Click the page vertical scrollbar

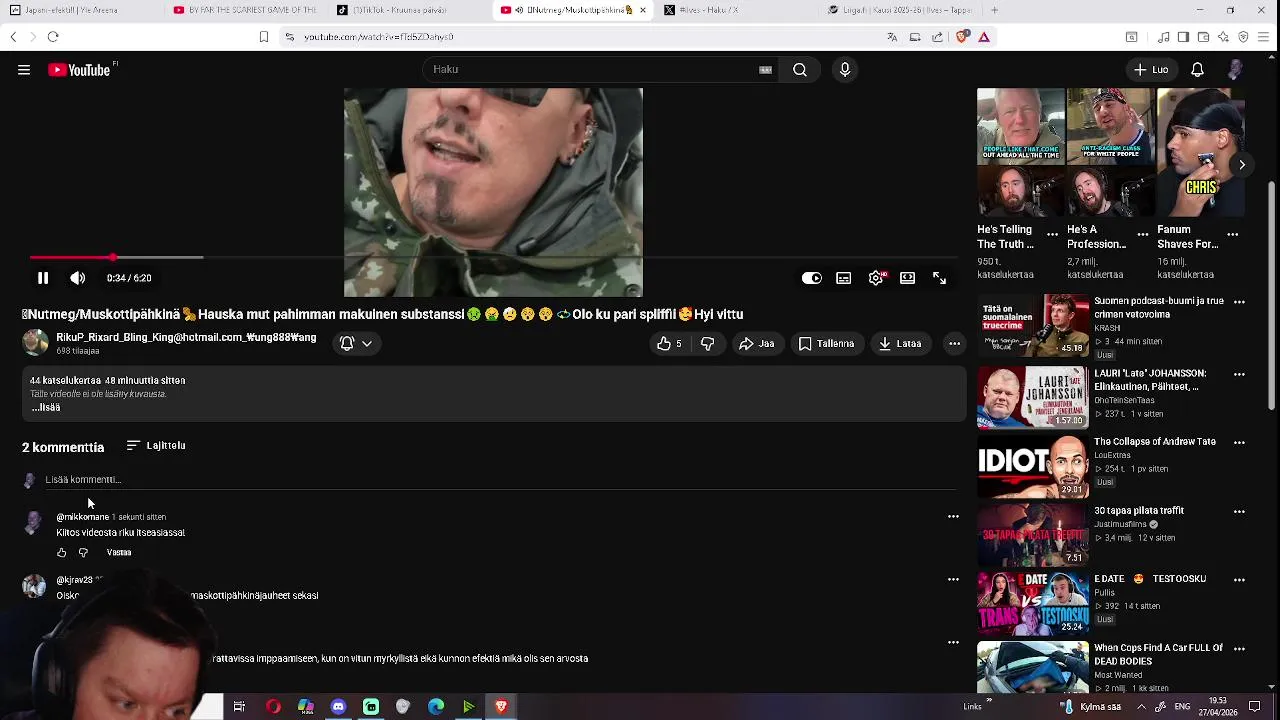pos(1272,295)
